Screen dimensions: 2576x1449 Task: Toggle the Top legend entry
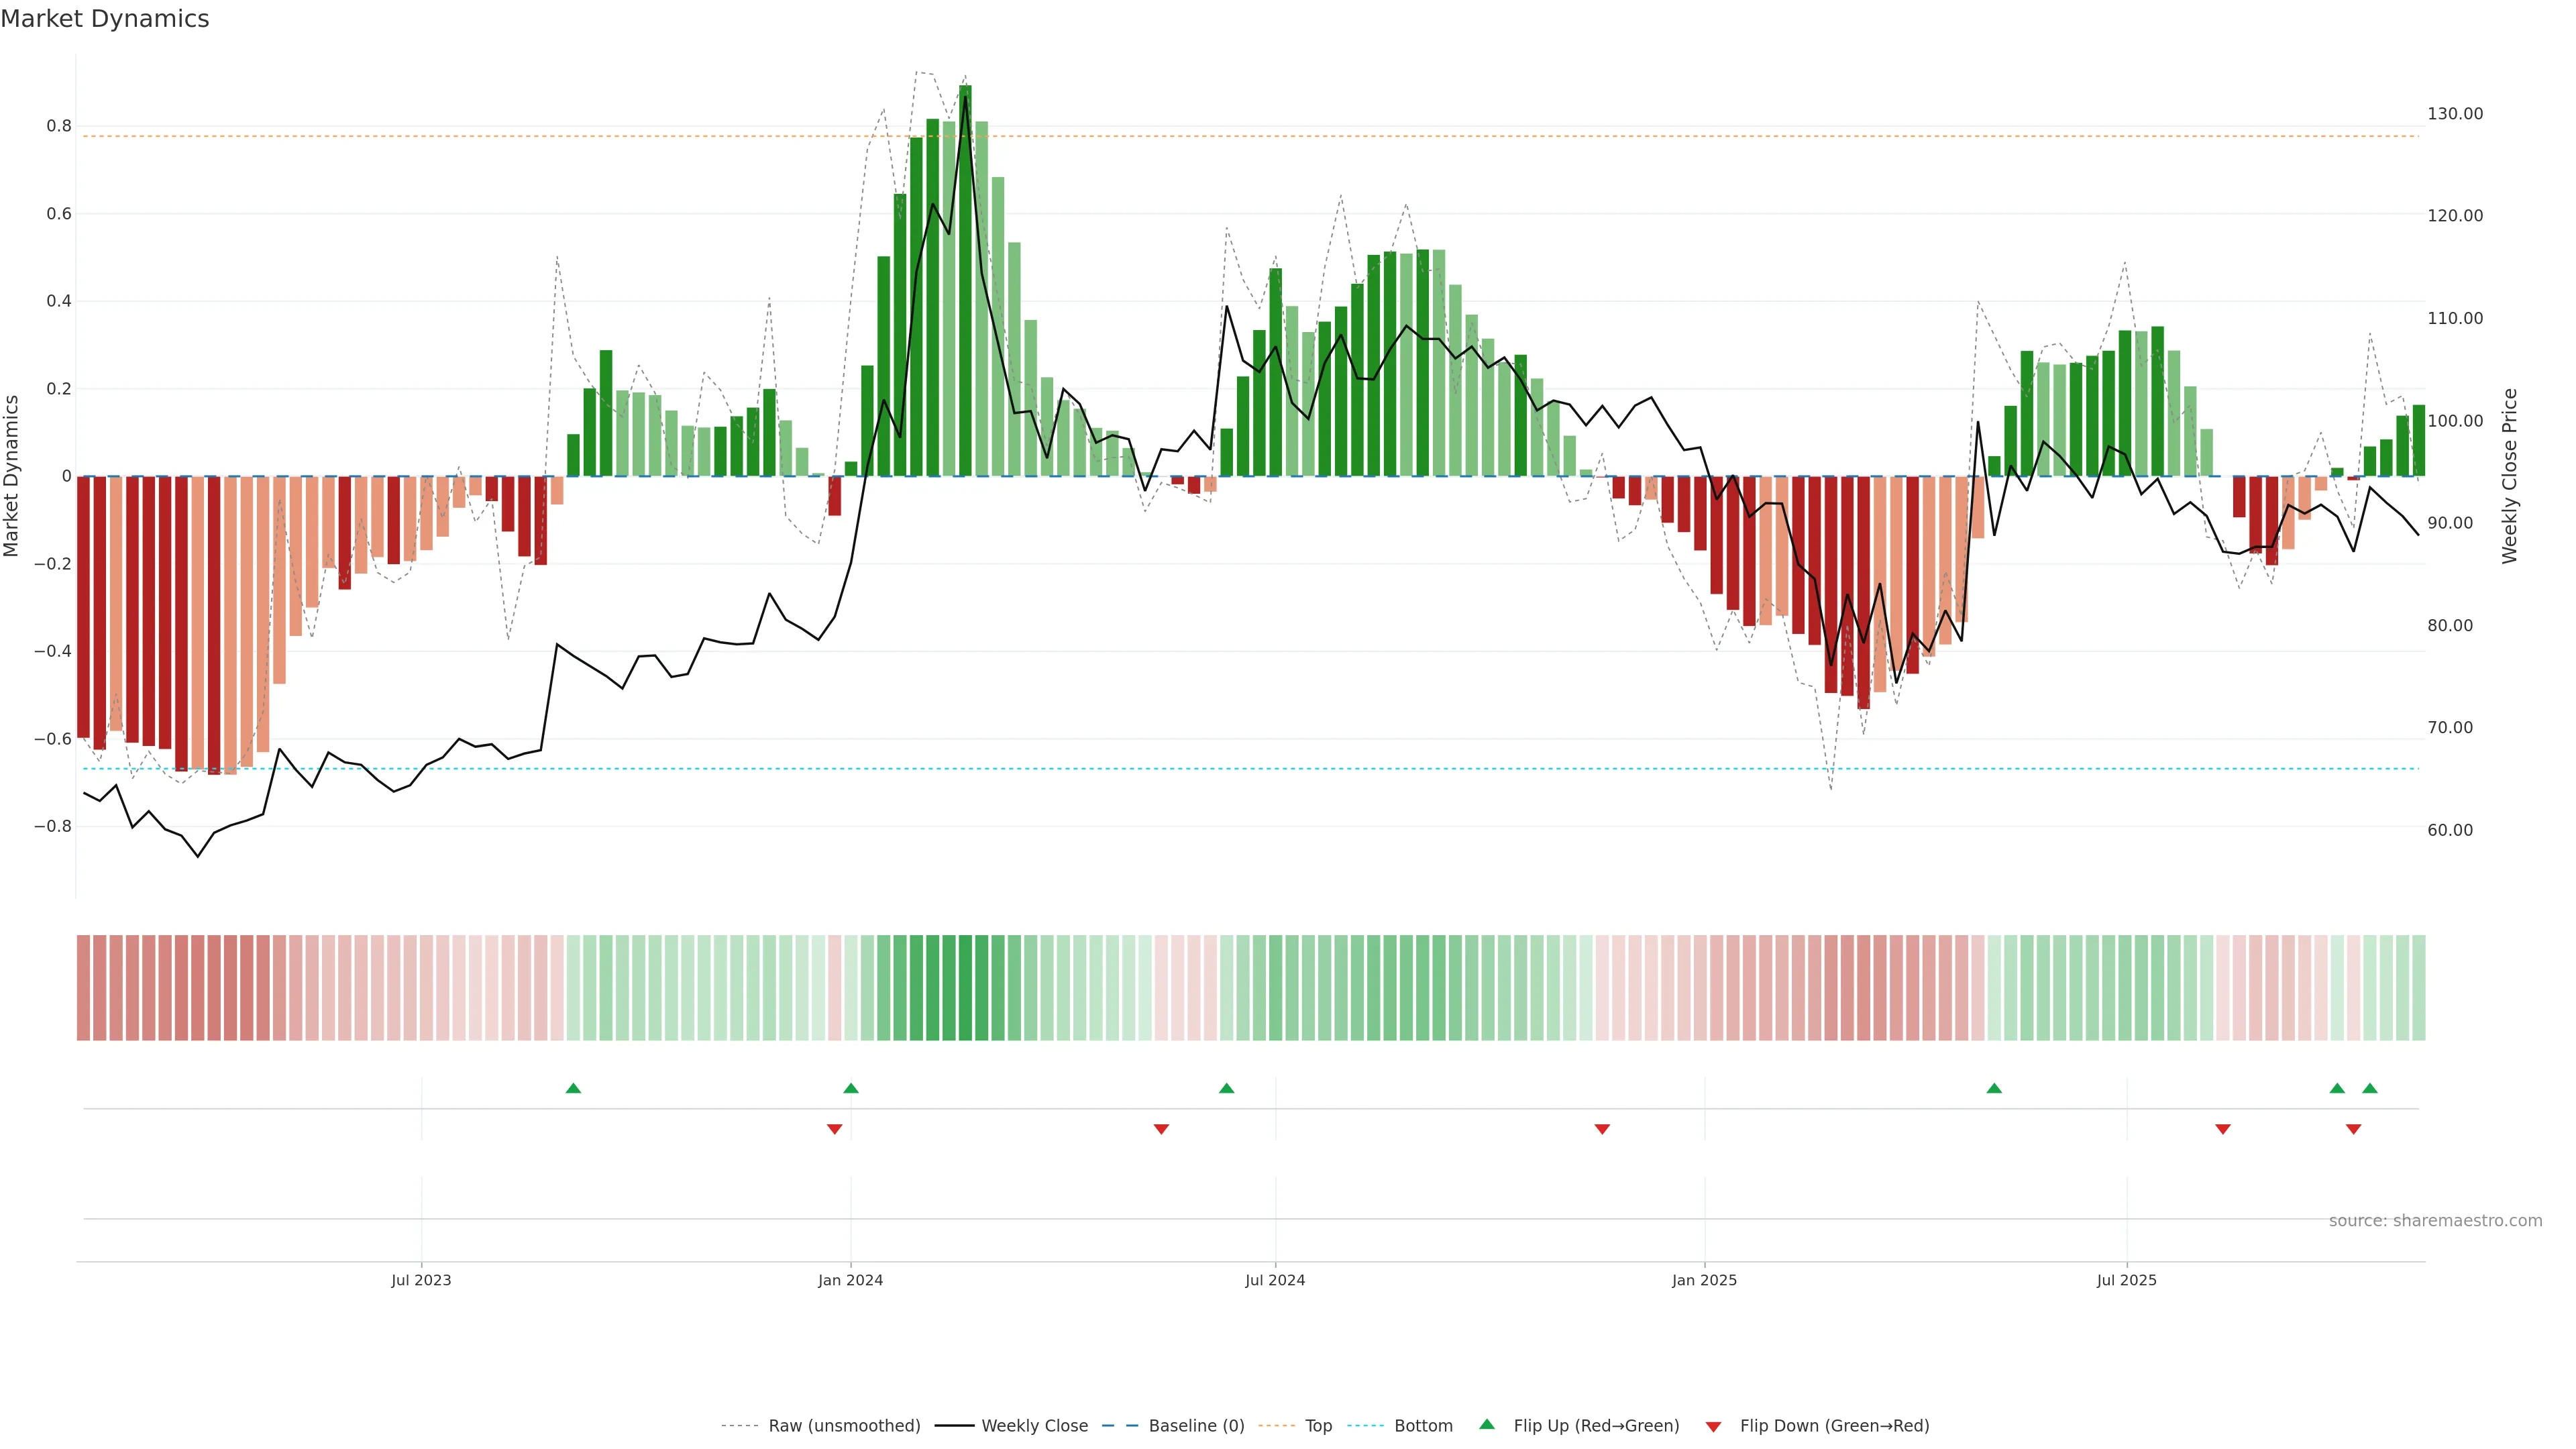pos(1318,1426)
